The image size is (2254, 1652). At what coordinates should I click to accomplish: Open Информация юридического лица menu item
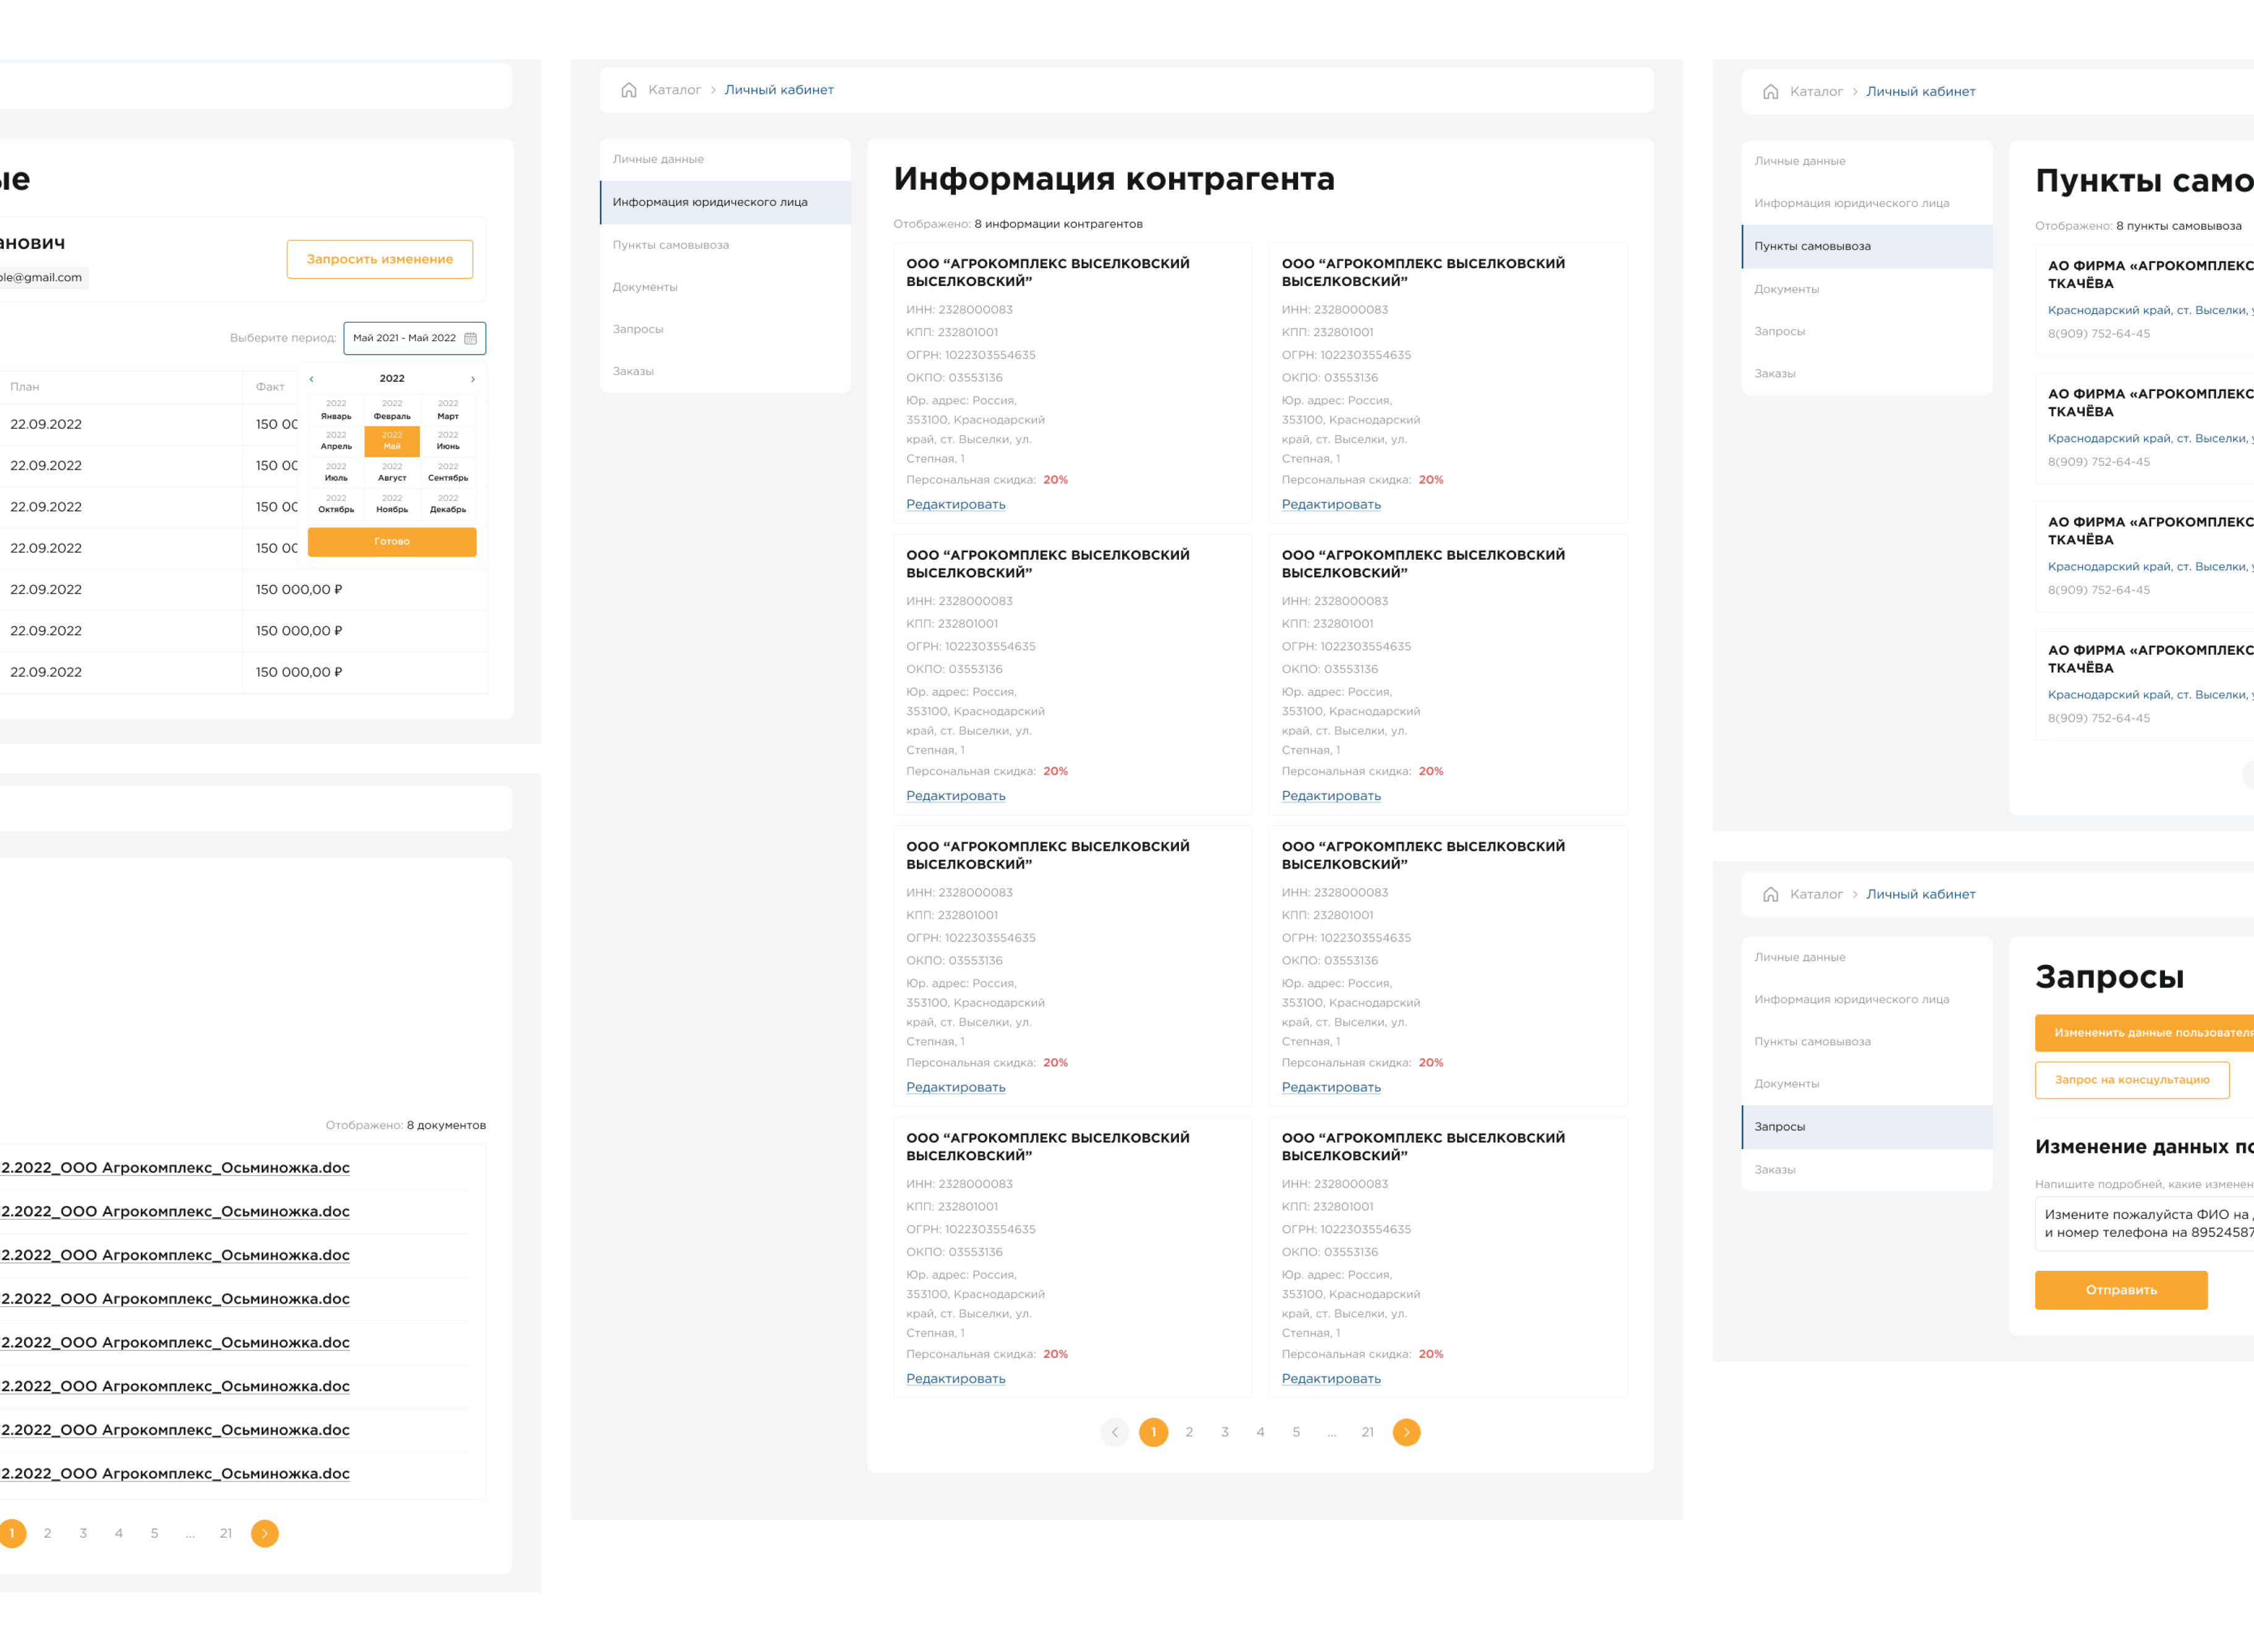710,202
